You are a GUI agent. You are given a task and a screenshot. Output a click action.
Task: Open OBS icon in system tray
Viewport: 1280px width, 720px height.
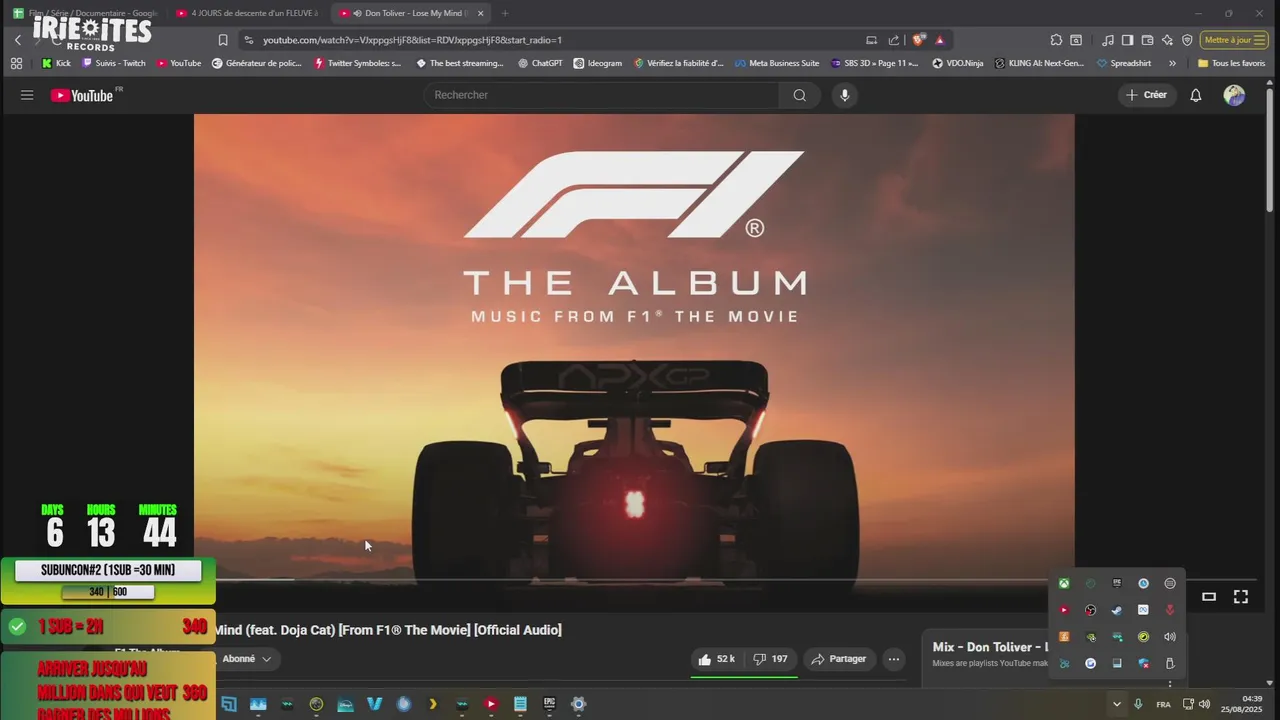pos(1090,610)
